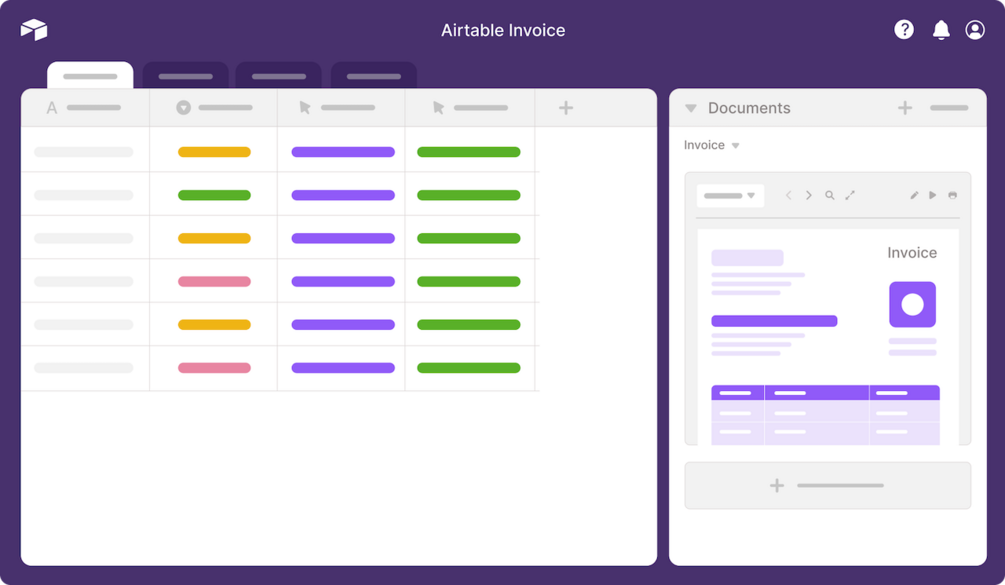Open the help icon in the header
The image size is (1005, 585).
point(903,29)
